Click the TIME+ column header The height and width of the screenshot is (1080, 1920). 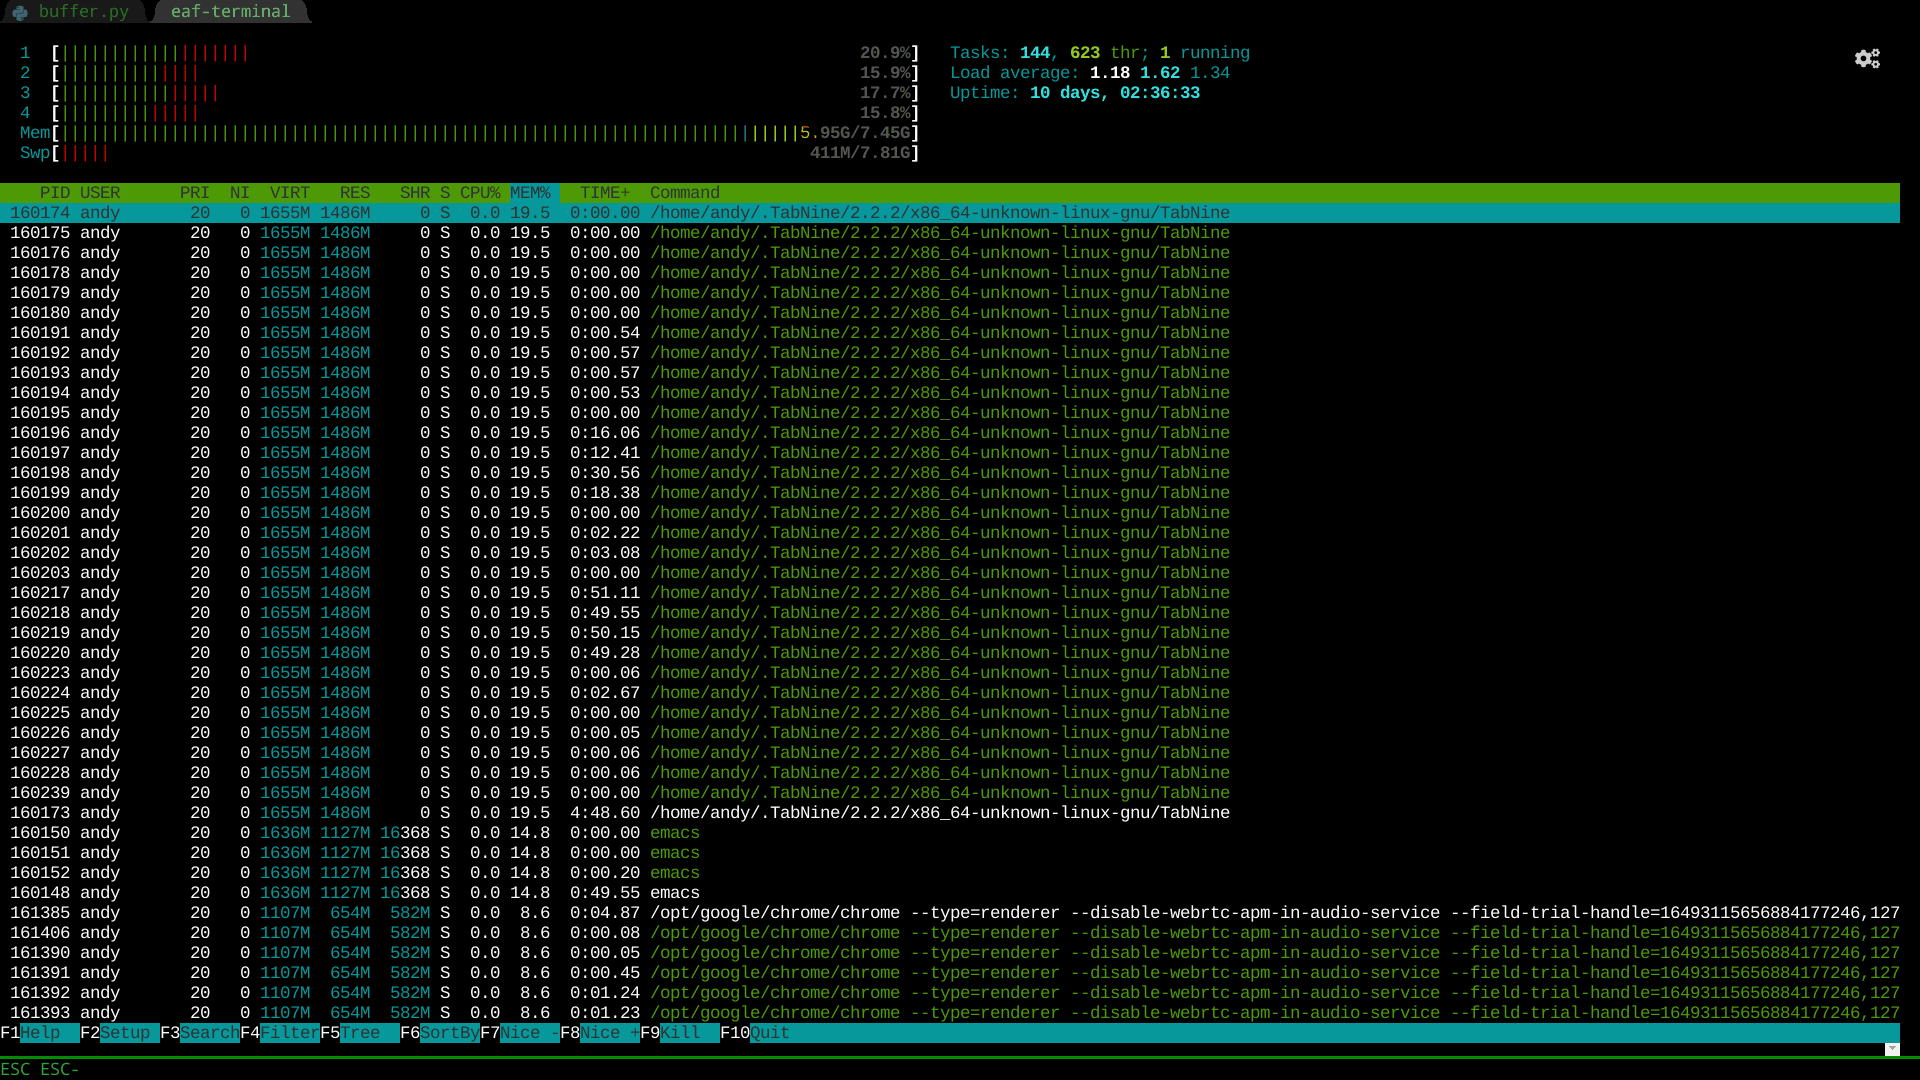(x=605, y=193)
